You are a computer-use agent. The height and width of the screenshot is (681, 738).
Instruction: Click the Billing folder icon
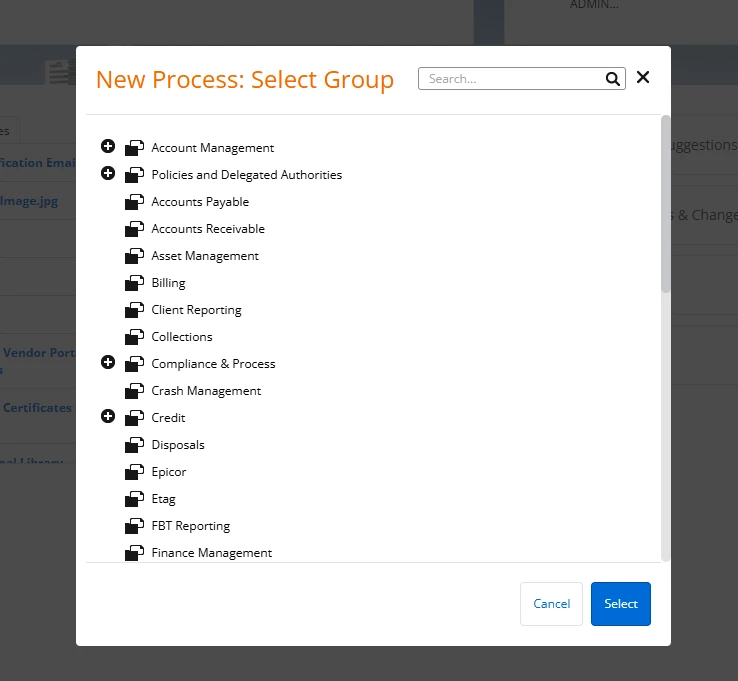click(x=135, y=283)
